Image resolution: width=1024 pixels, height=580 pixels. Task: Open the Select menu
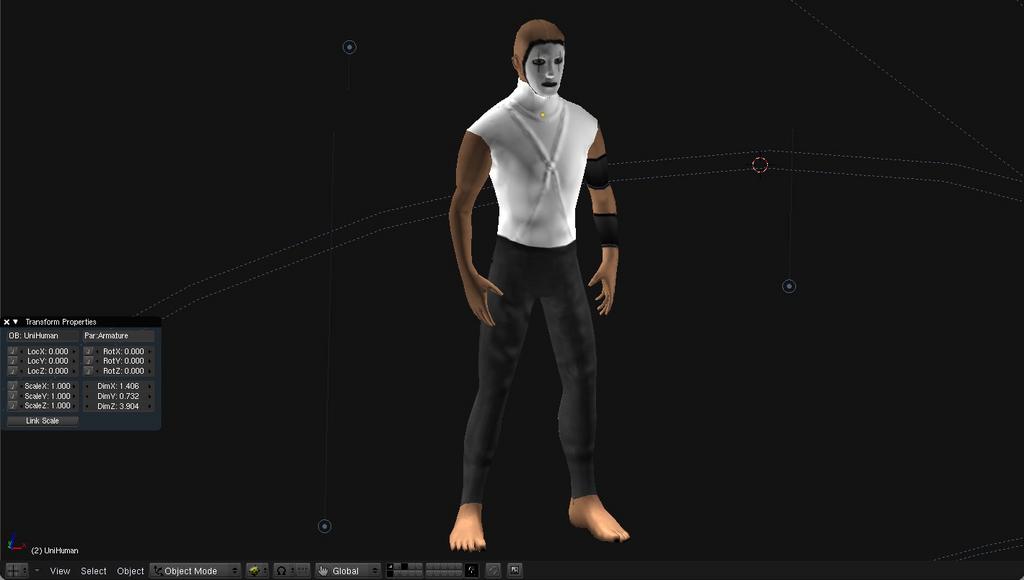click(x=93, y=571)
